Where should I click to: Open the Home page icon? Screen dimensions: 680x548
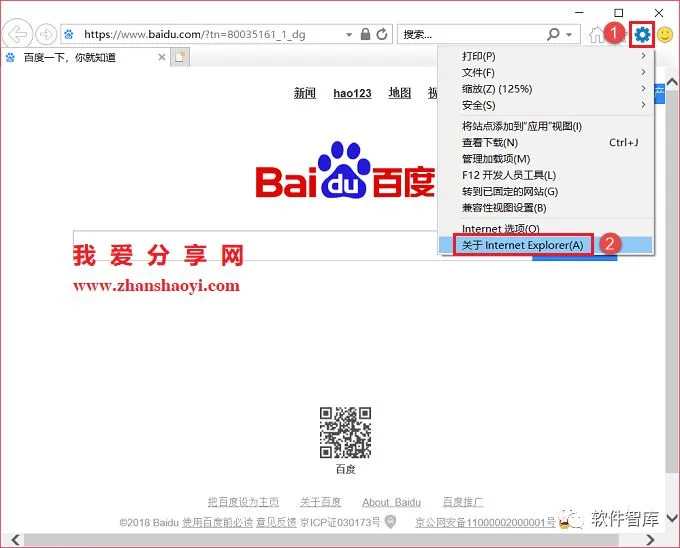[597, 35]
